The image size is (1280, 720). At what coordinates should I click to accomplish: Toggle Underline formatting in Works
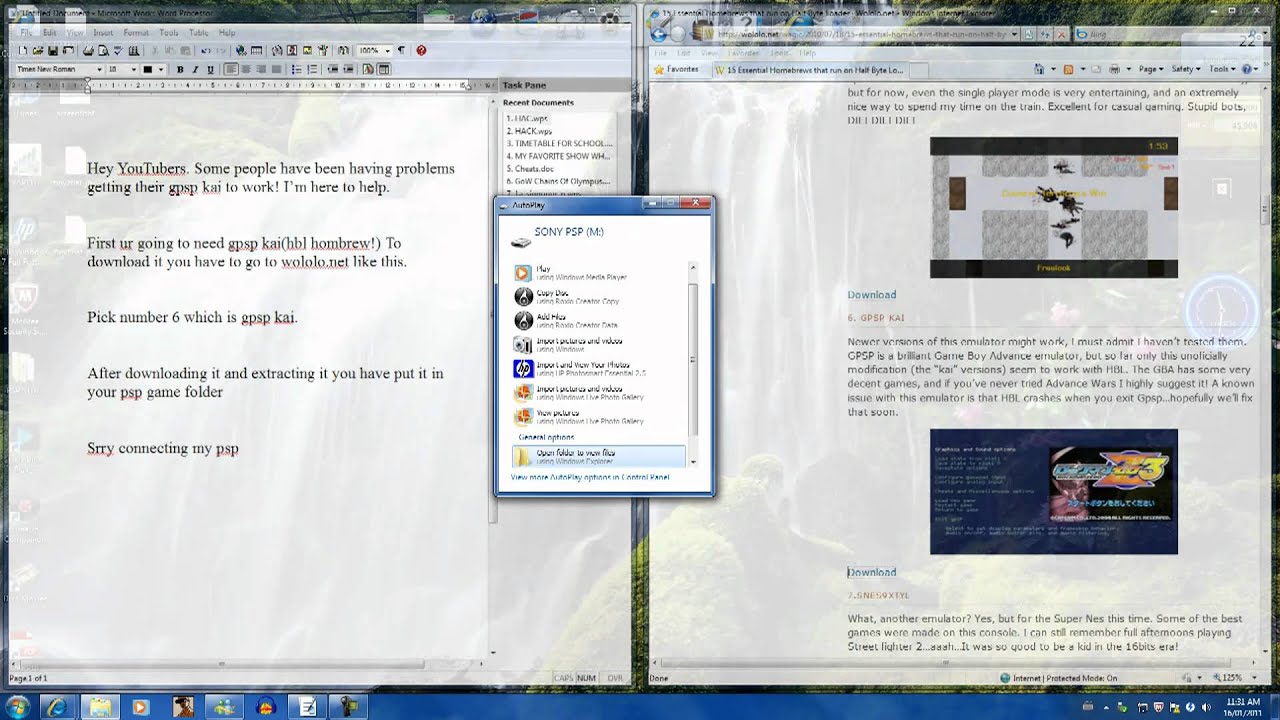pyautogui.click(x=210, y=70)
